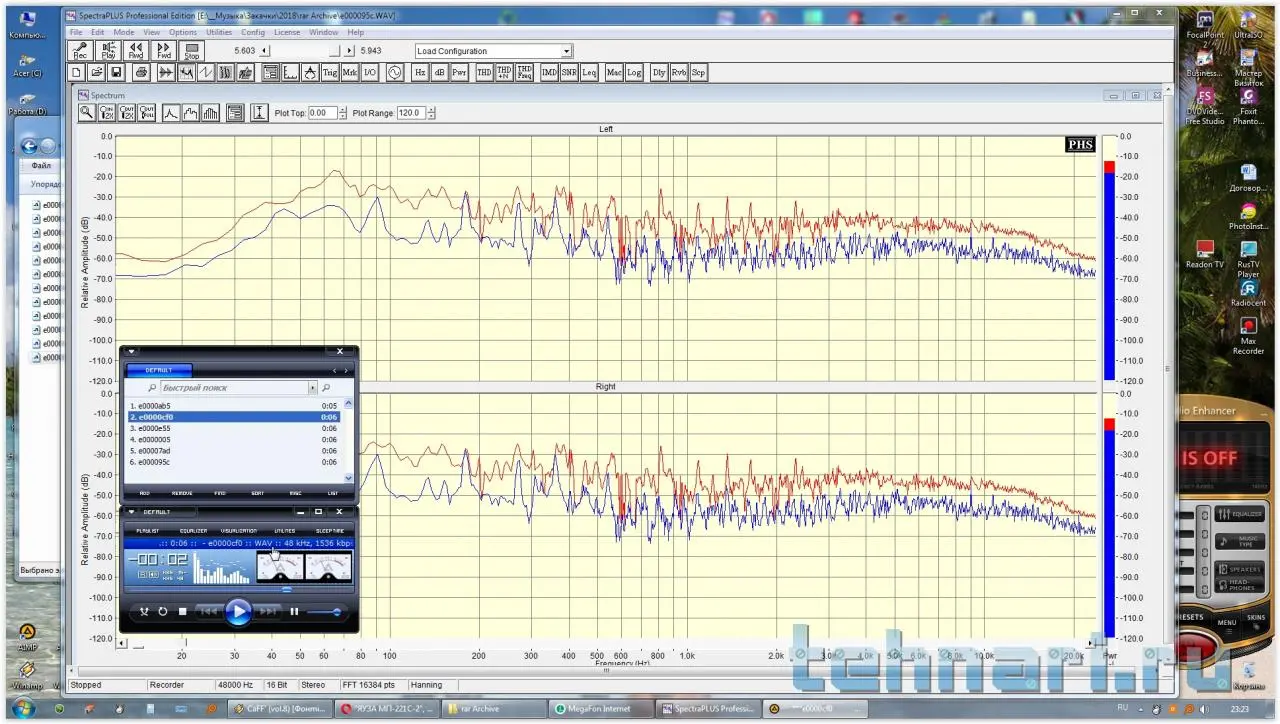Click the AIMP track seek bar
This screenshot has width=1280, height=724.
[238, 591]
